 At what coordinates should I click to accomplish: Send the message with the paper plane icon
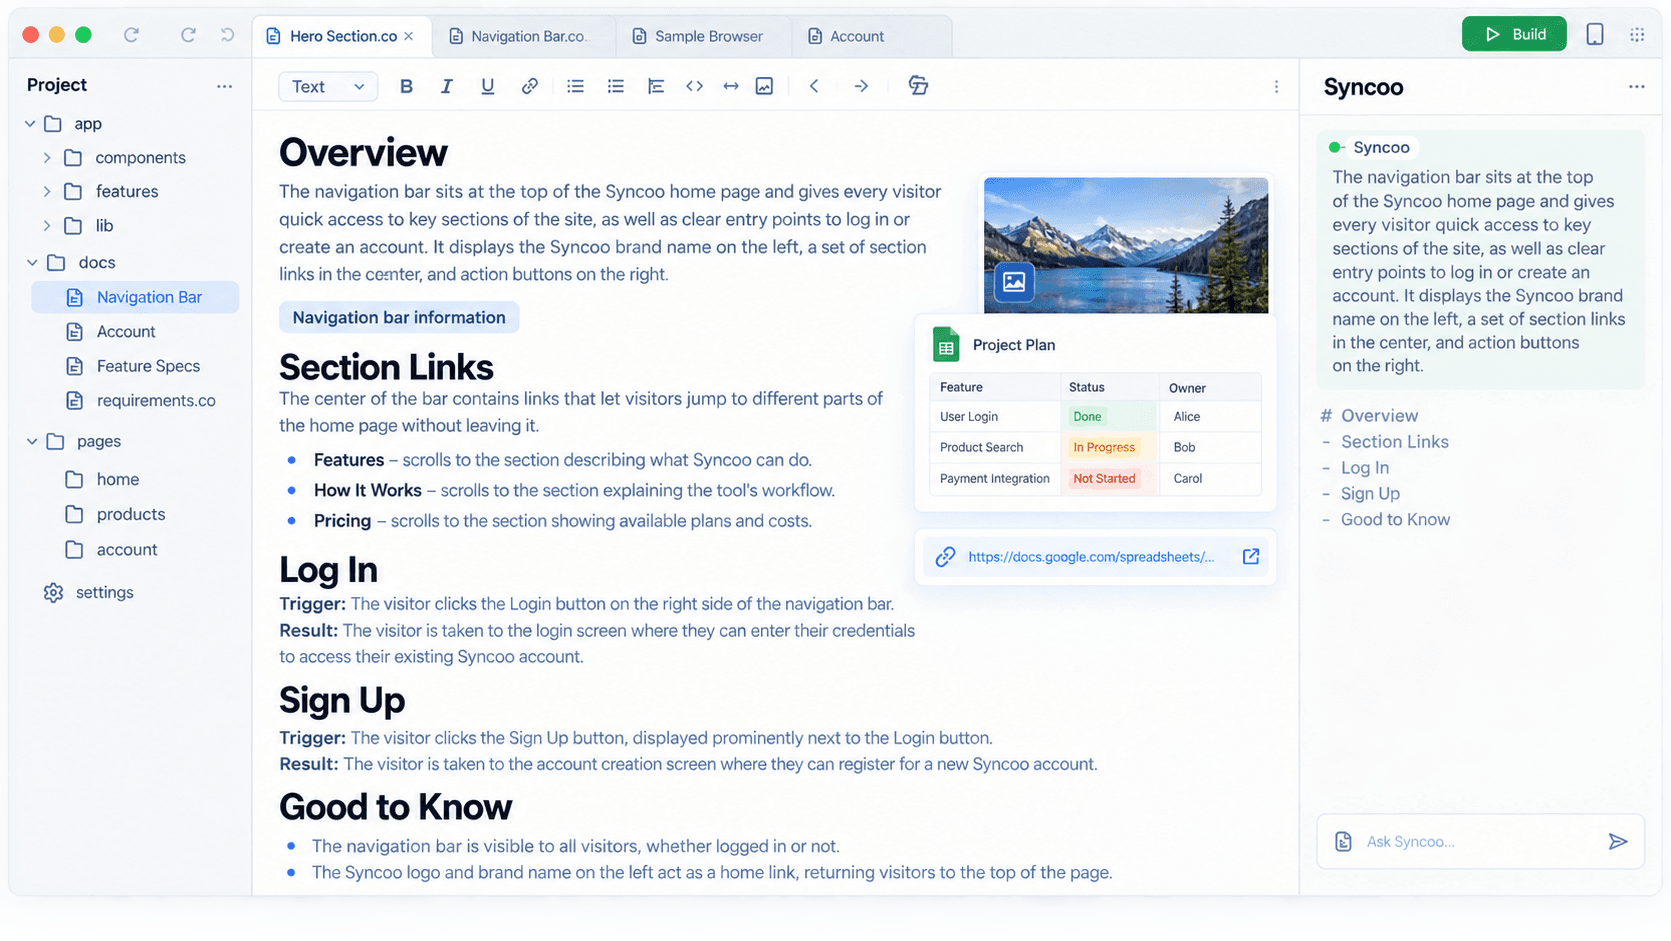coord(1618,842)
